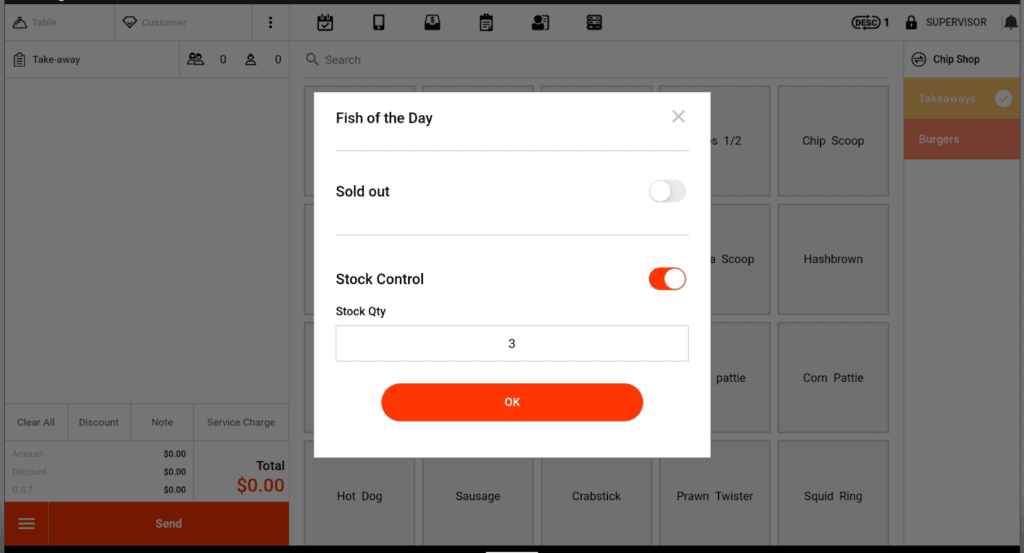The height and width of the screenshot is (553, 1024).
Task: Select the Chip Scoop menu item
Action: 833,141
